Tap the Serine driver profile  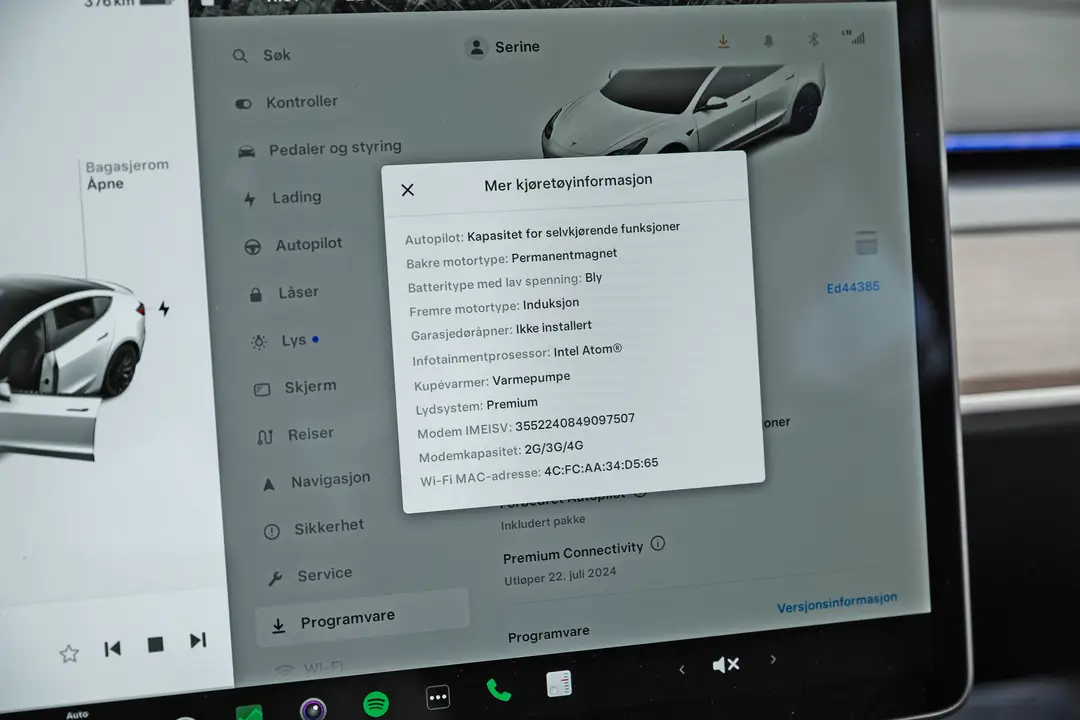pos(502,47)
